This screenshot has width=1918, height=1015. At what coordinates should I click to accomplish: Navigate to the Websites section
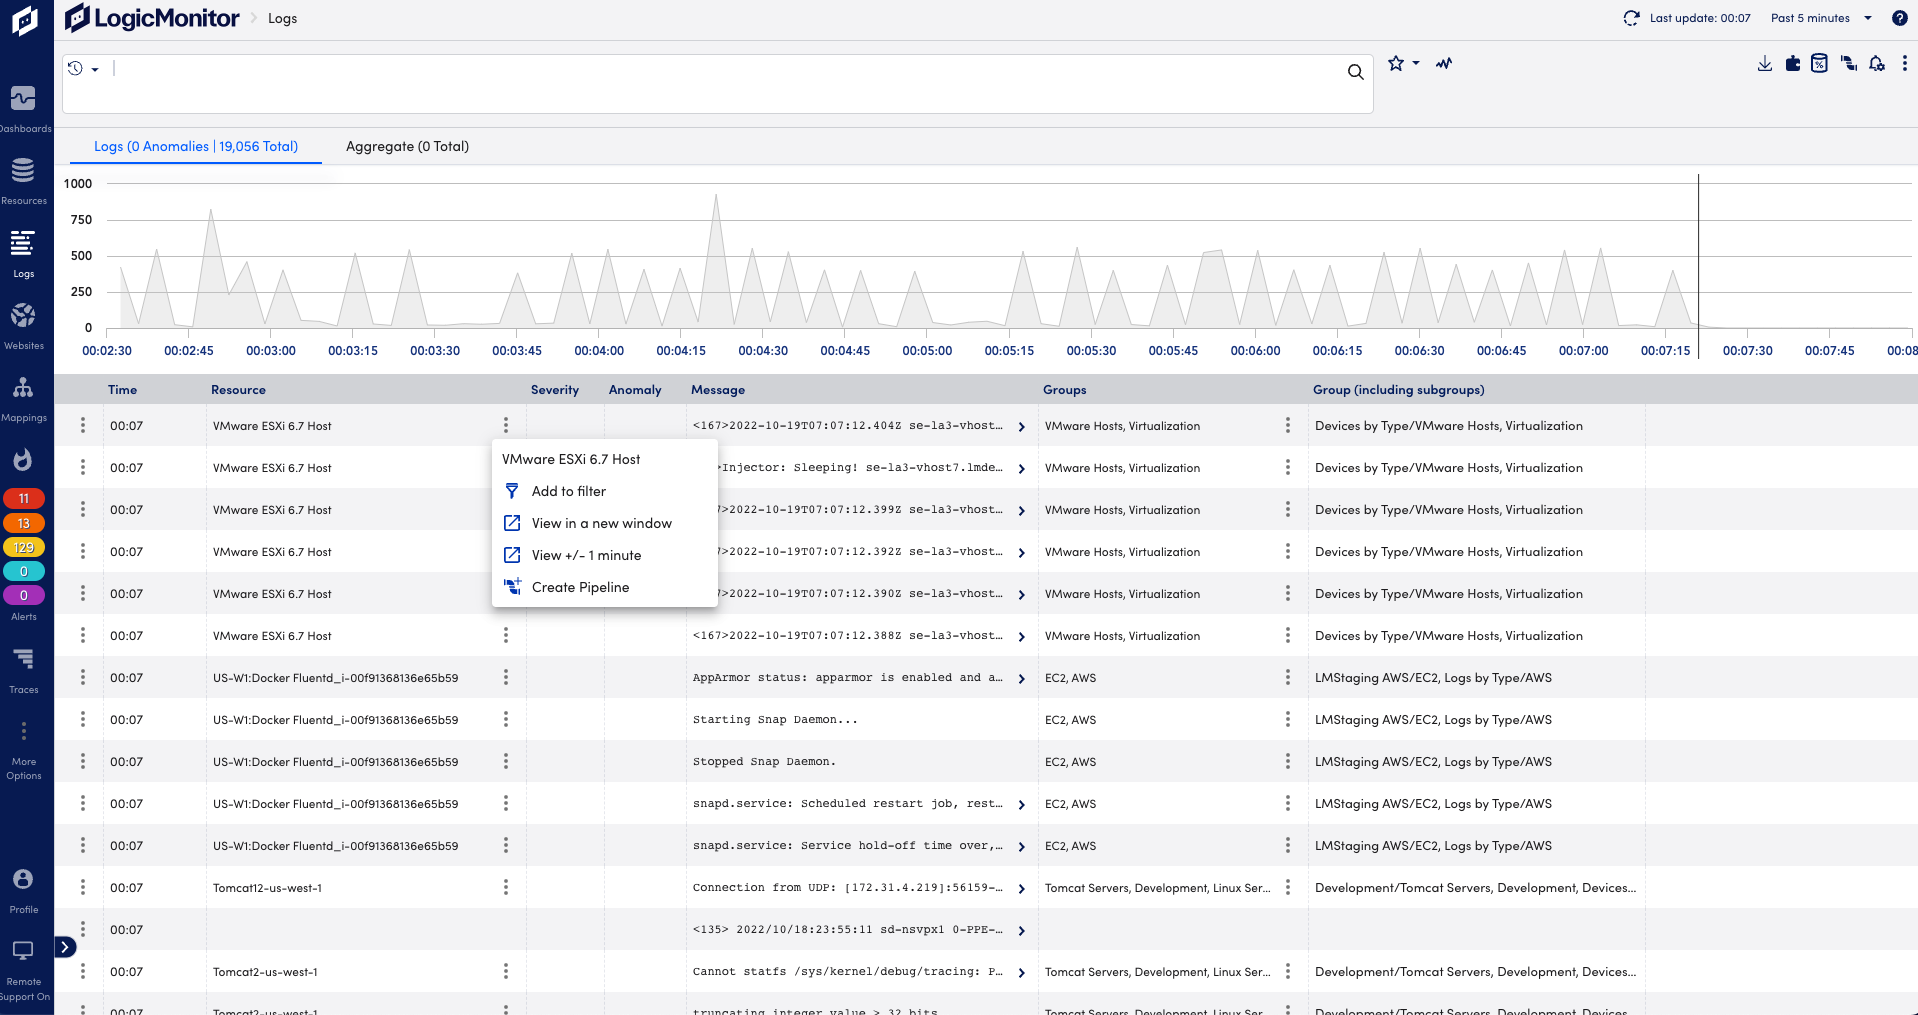tap(24, 316)
